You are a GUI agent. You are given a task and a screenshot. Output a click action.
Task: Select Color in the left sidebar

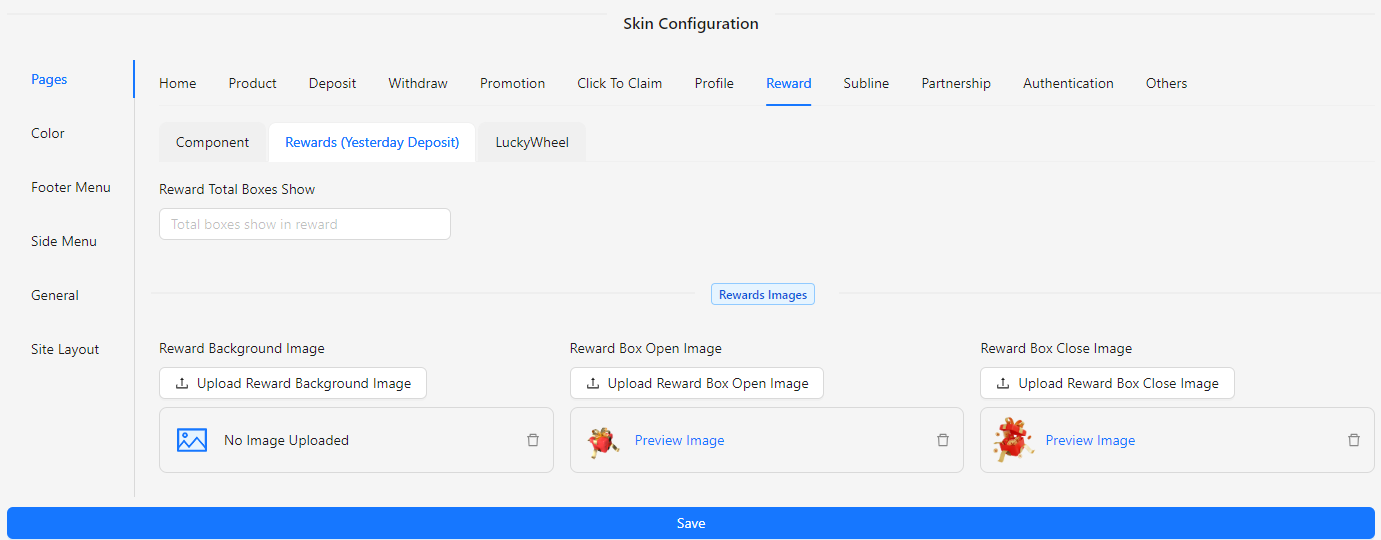click(48, 133)
